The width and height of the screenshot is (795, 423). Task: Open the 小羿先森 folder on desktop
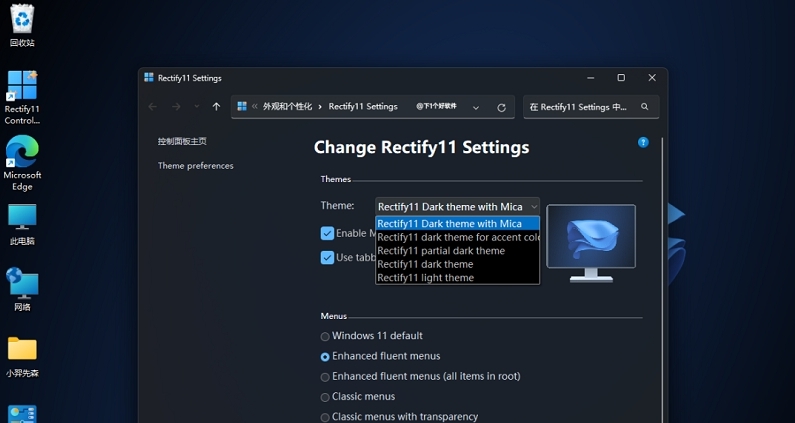click(x=22, y=357)
